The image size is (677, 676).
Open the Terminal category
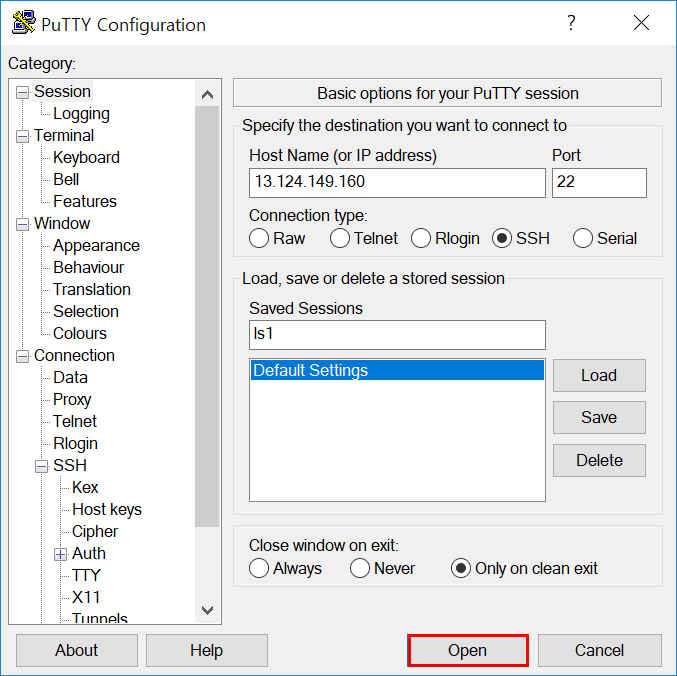pyautogui.click(x=64, y=136)
